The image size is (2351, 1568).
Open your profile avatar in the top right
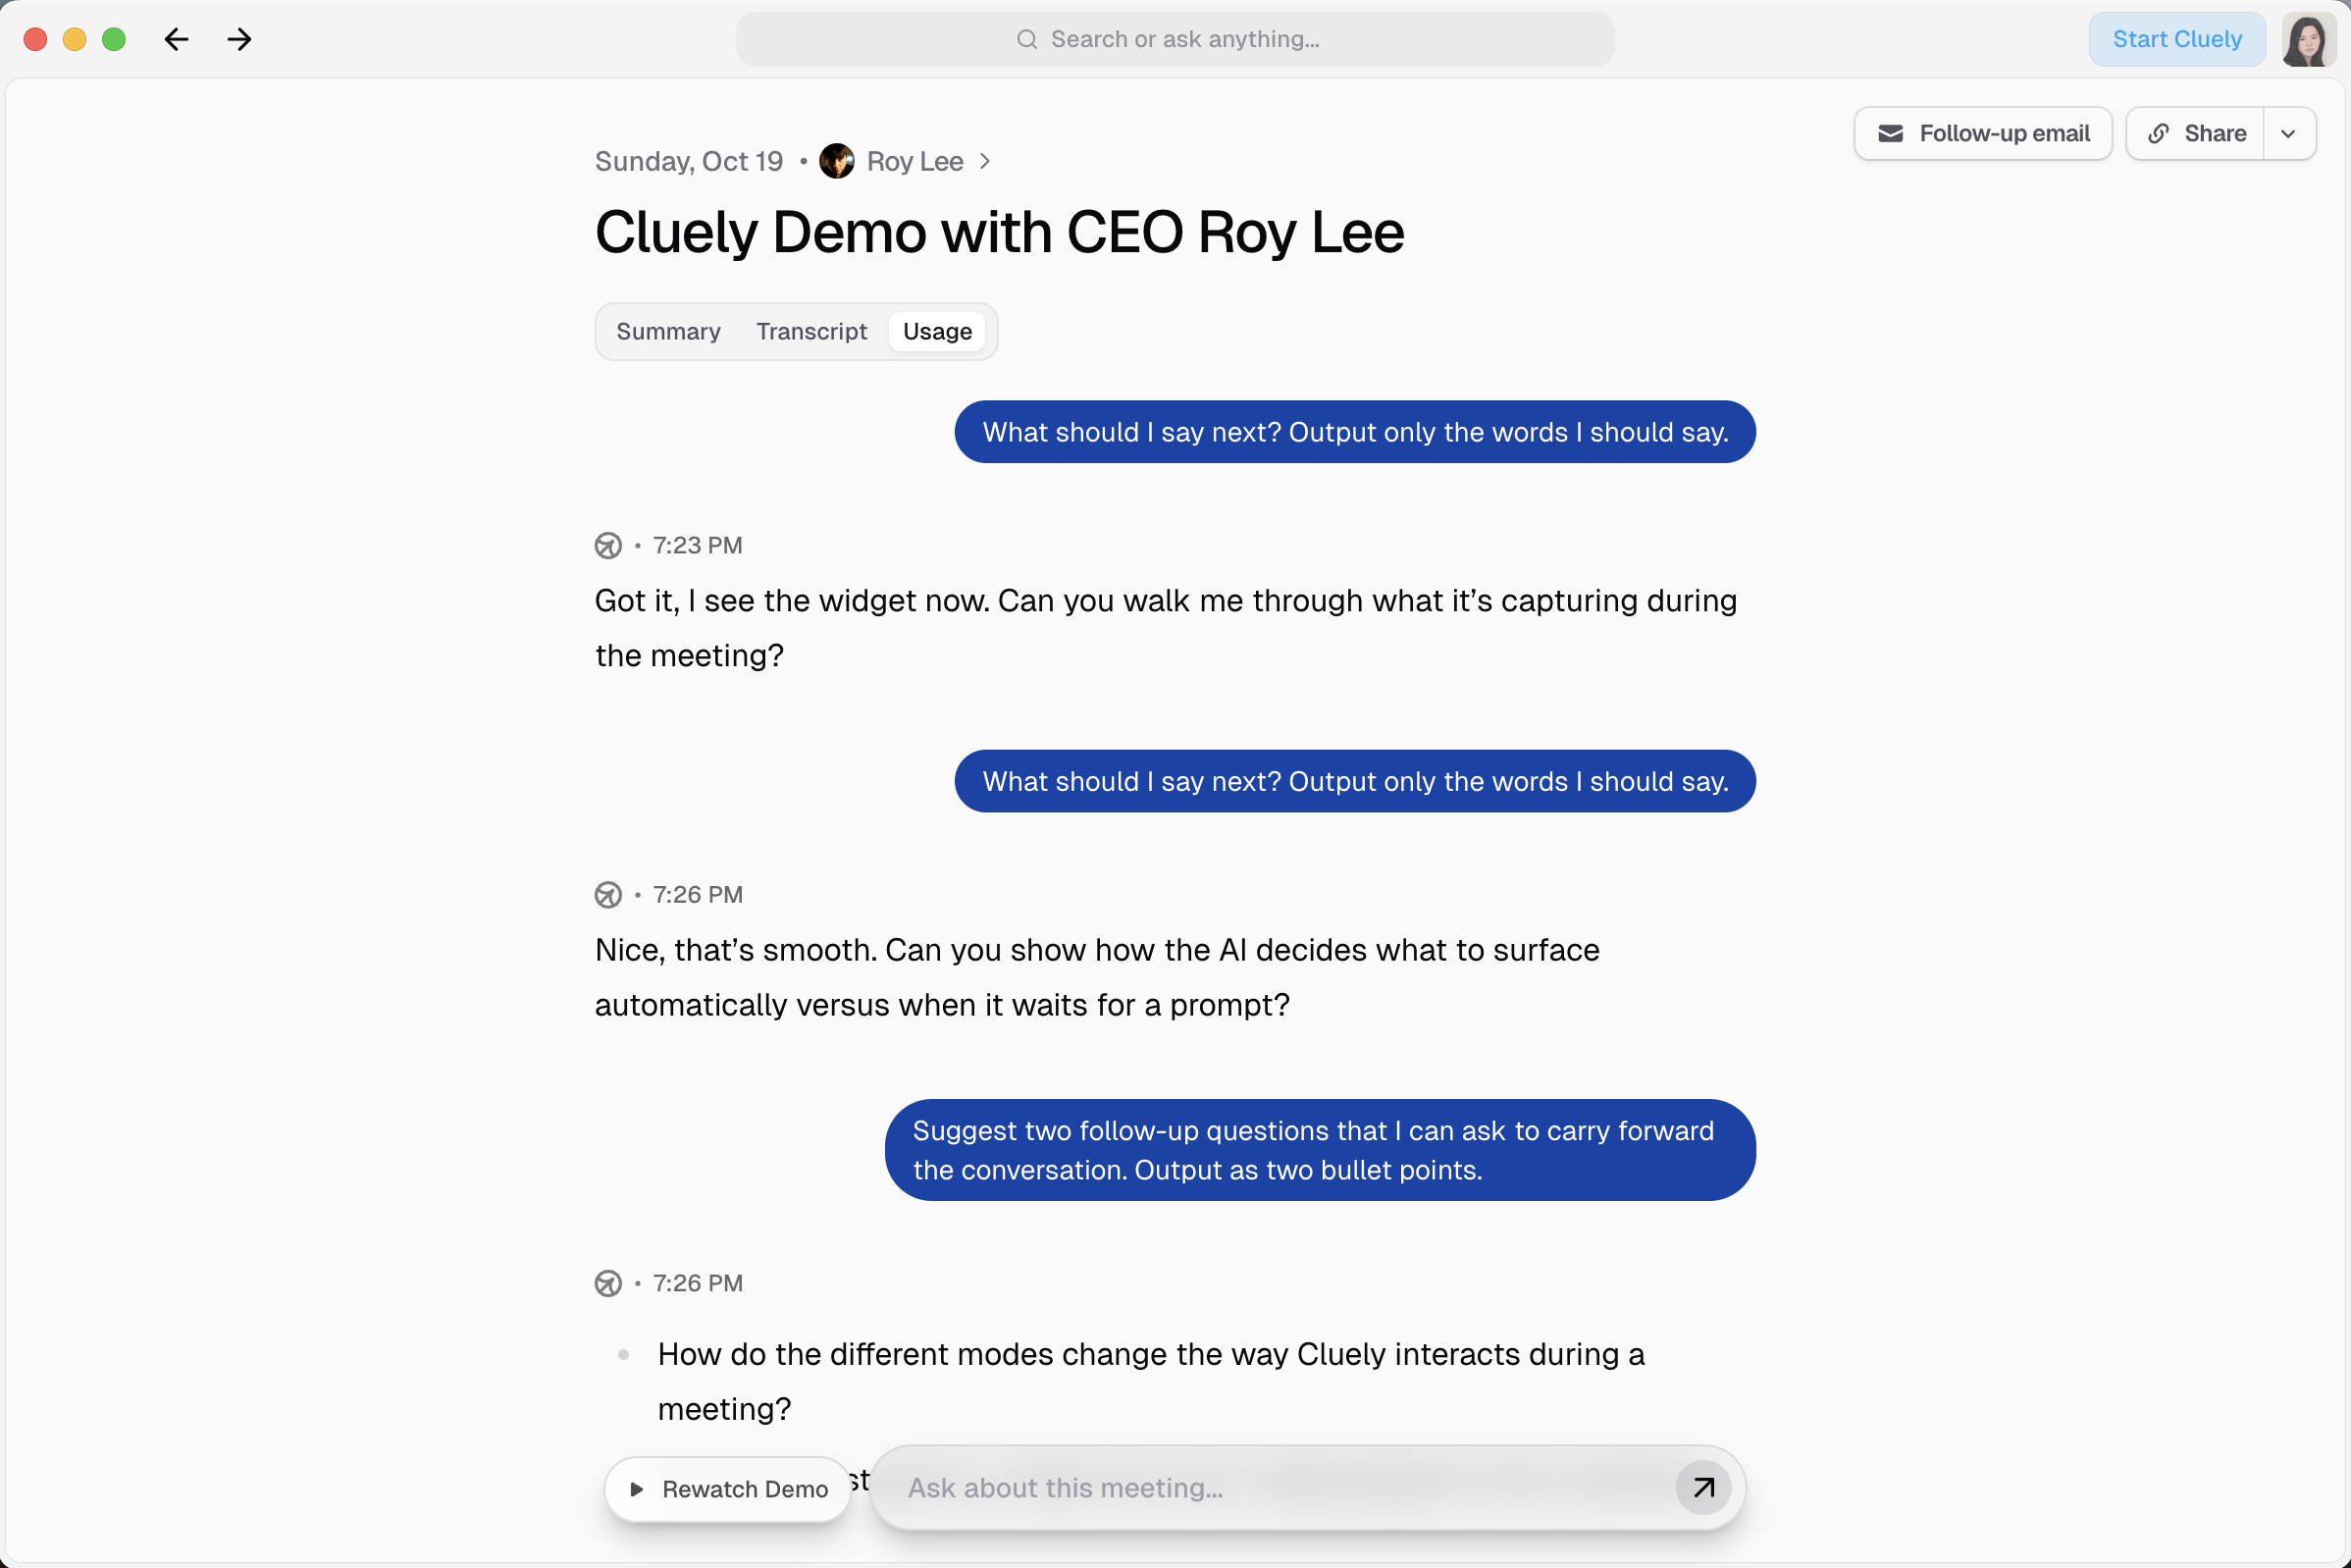[x=2307, y=39]
